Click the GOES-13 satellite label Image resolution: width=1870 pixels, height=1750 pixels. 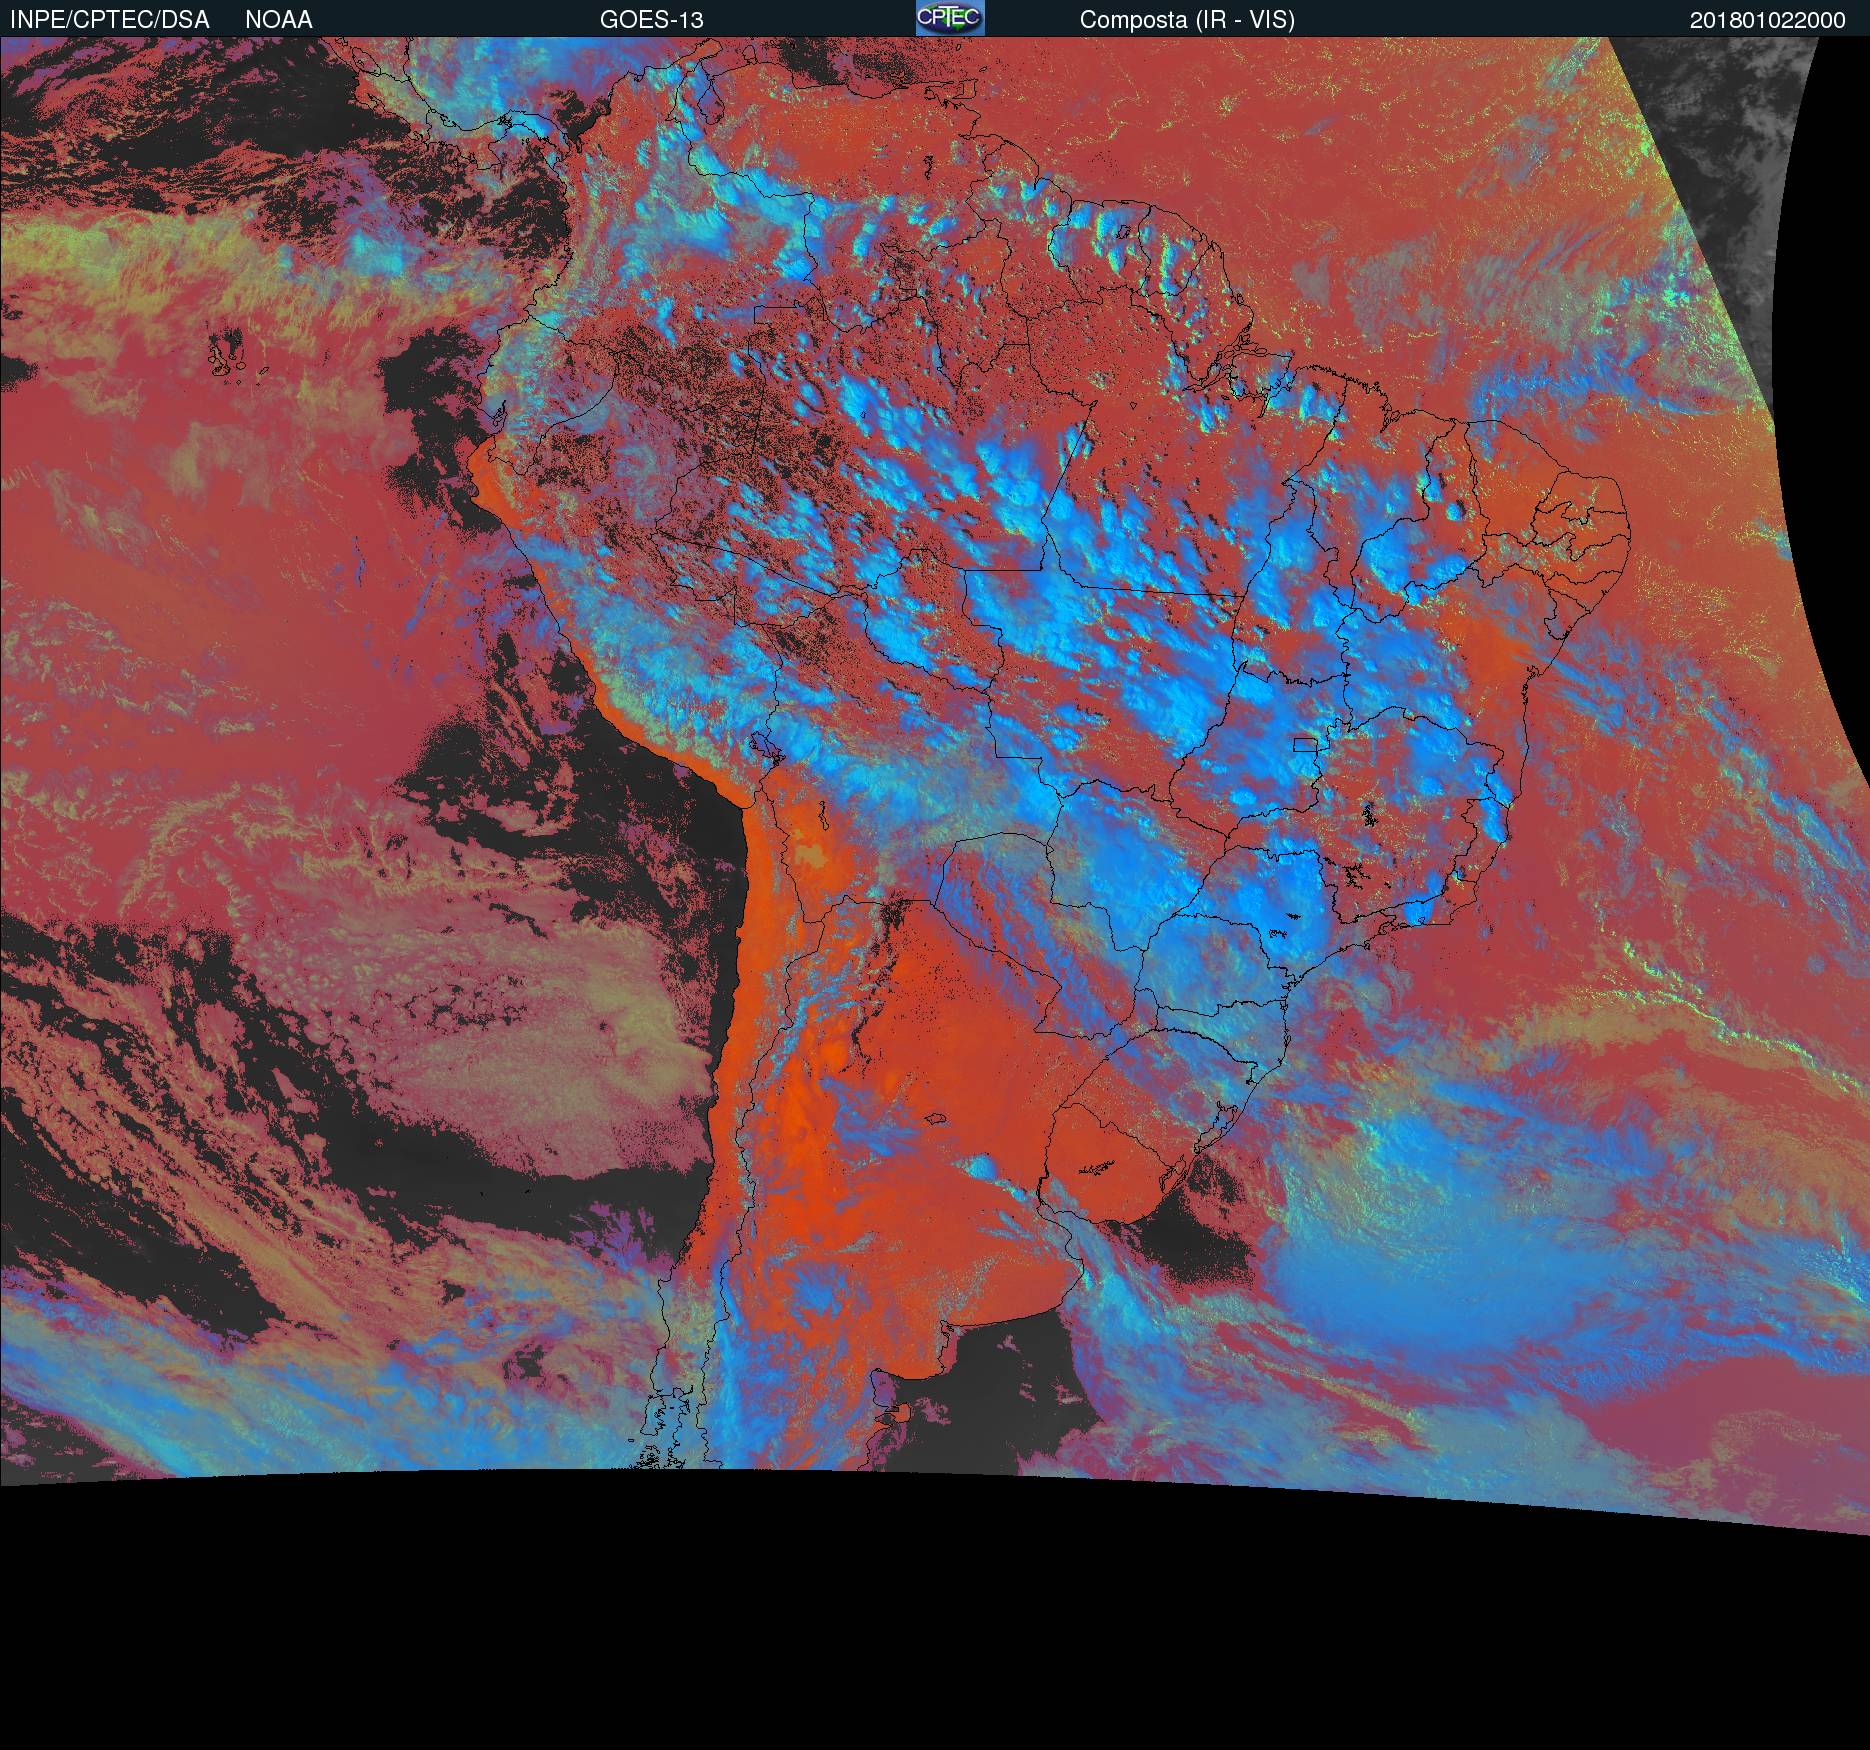click(x=652, y=20)
